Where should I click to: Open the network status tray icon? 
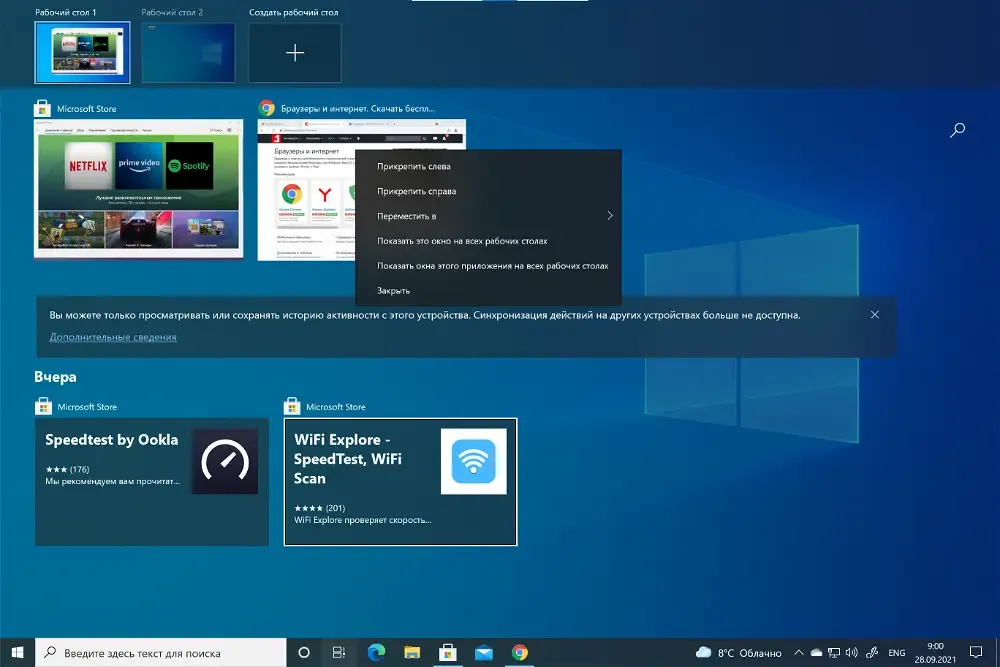coord(834,652)
